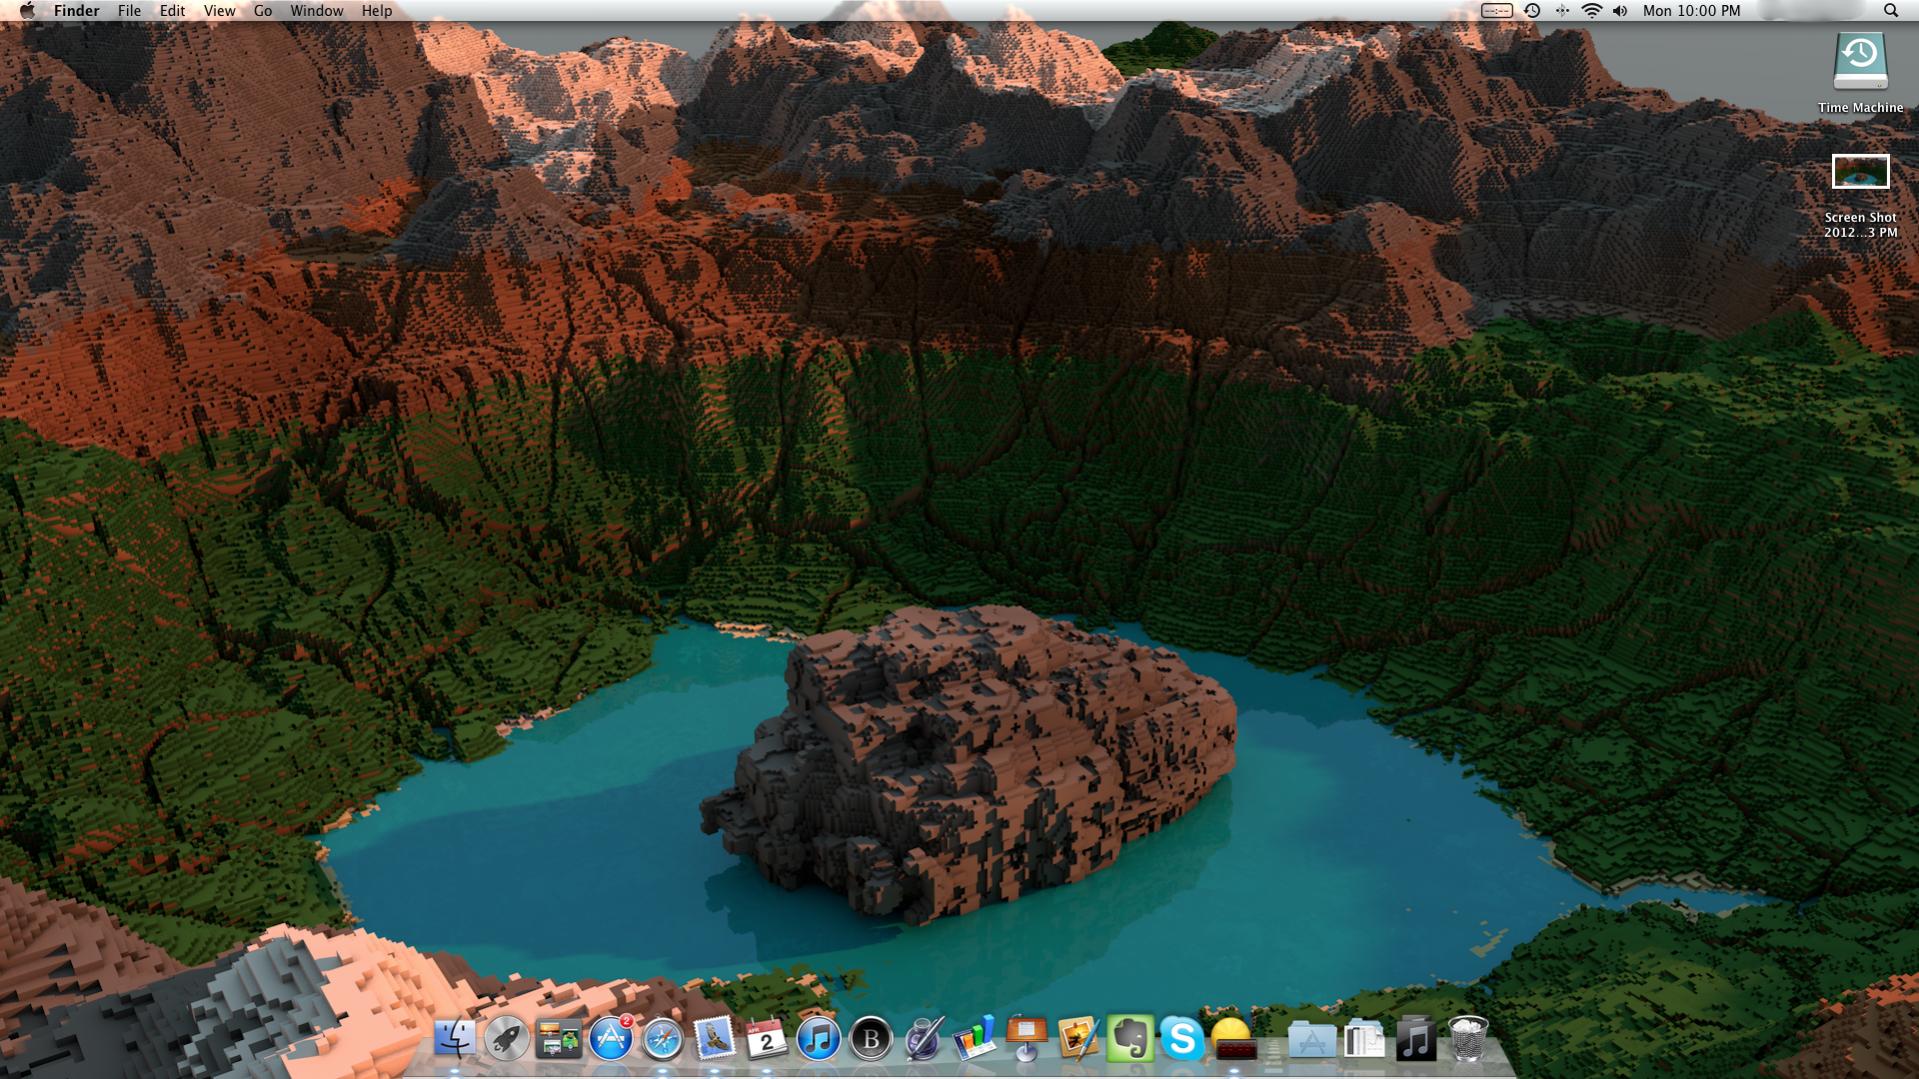The width and height of the screenshot is (1919, 1079).
Task: Open the File menu
Action: (x=129, y=11)
